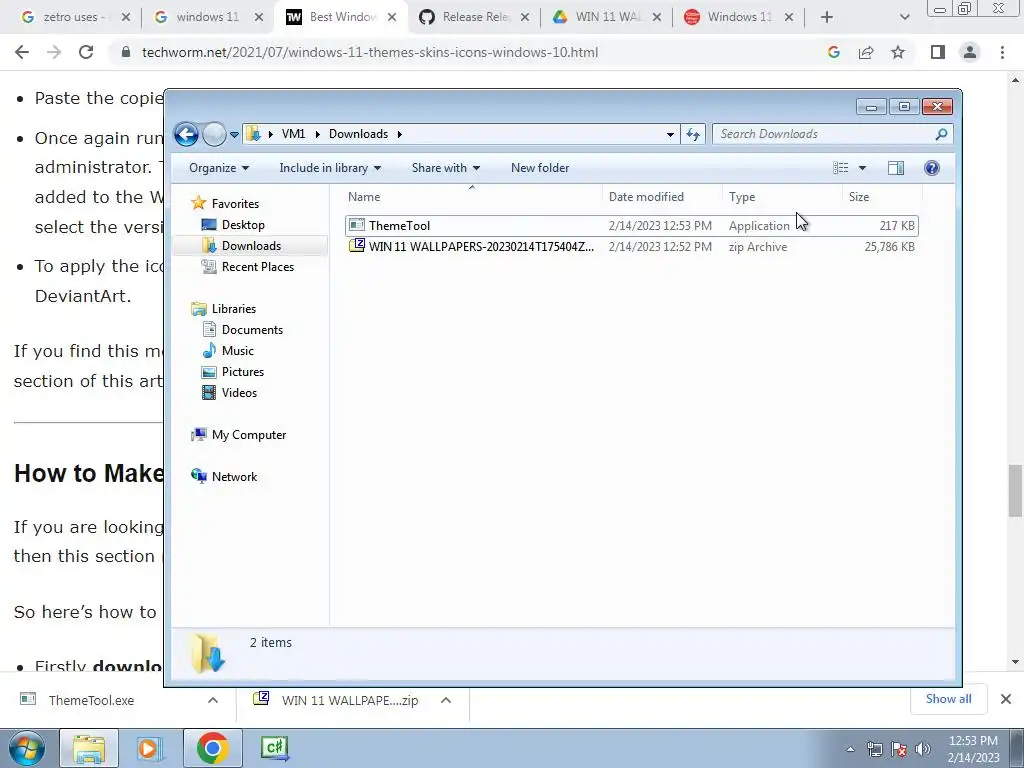The image size is (1024, 768).
Task: Refresh the Downloads folder view
Action: point(693,135)
